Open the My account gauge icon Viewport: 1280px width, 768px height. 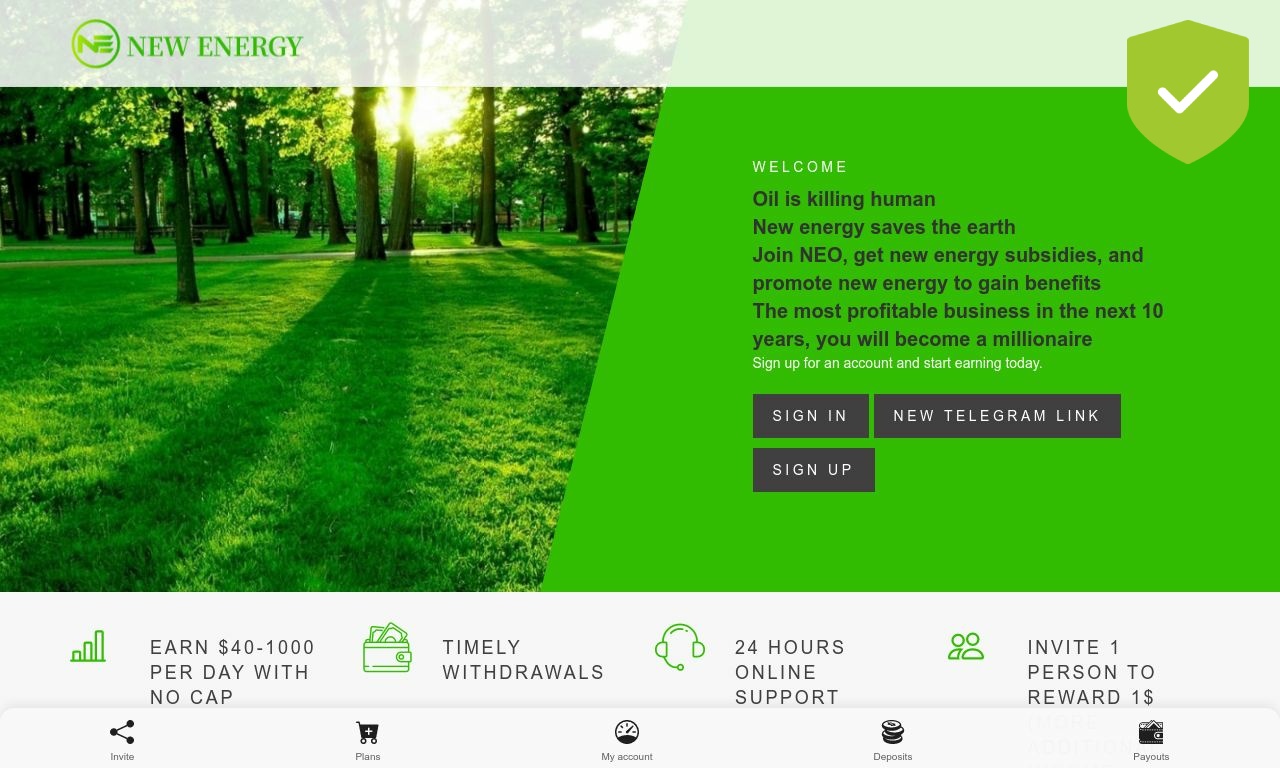627,733
